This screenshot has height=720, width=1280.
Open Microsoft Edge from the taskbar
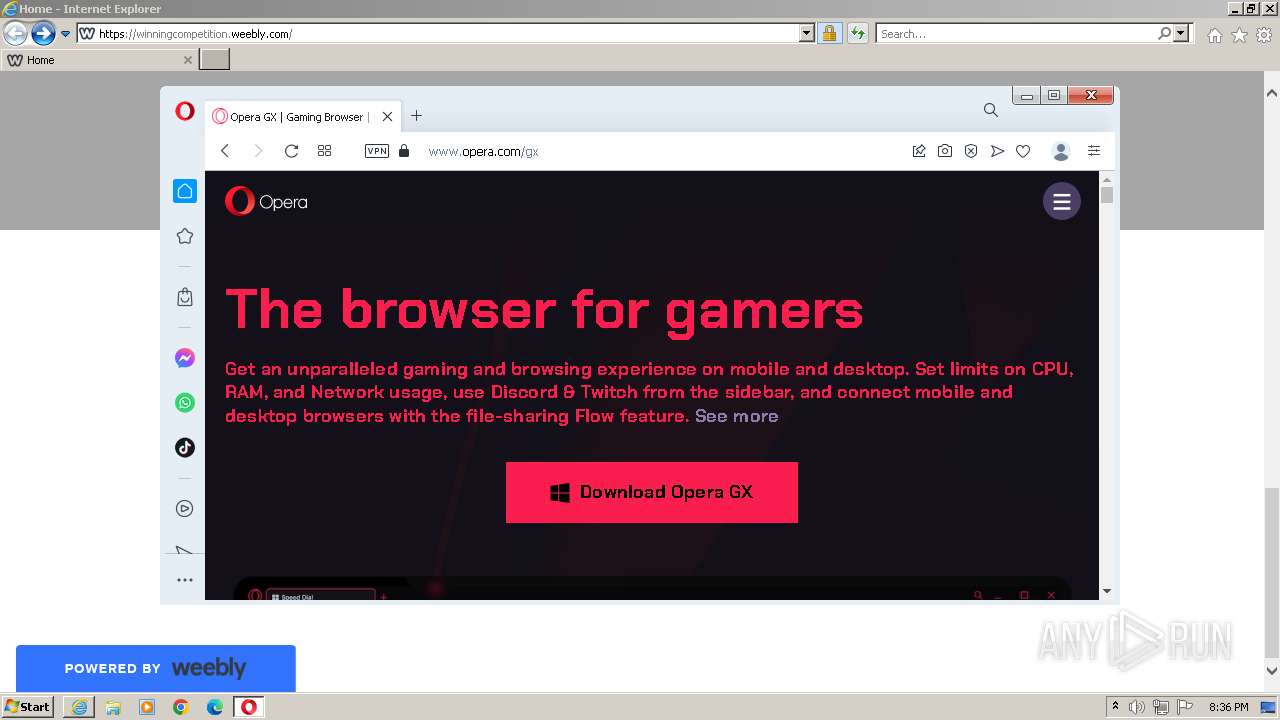215,707
